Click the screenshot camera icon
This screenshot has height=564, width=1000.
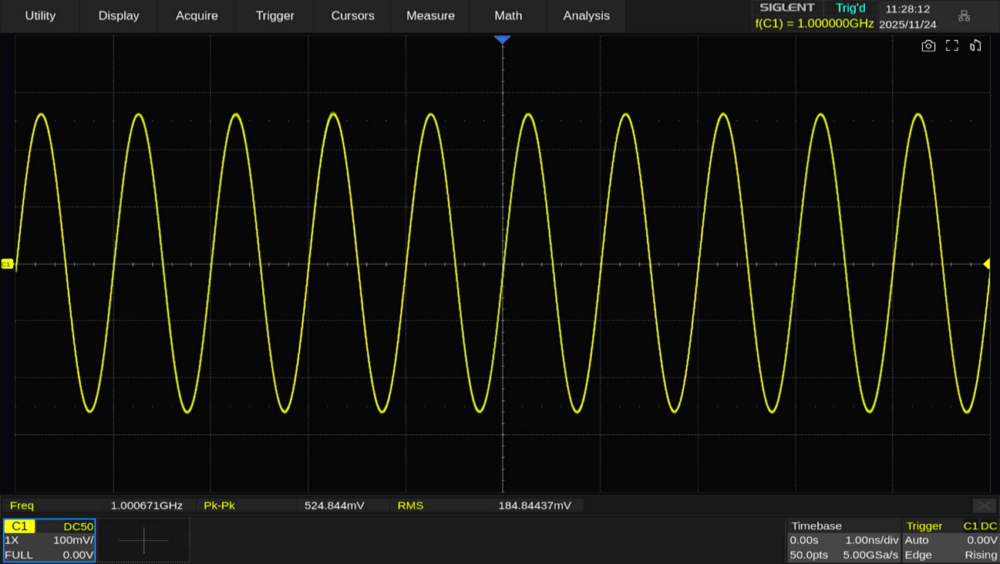(928, 46)
